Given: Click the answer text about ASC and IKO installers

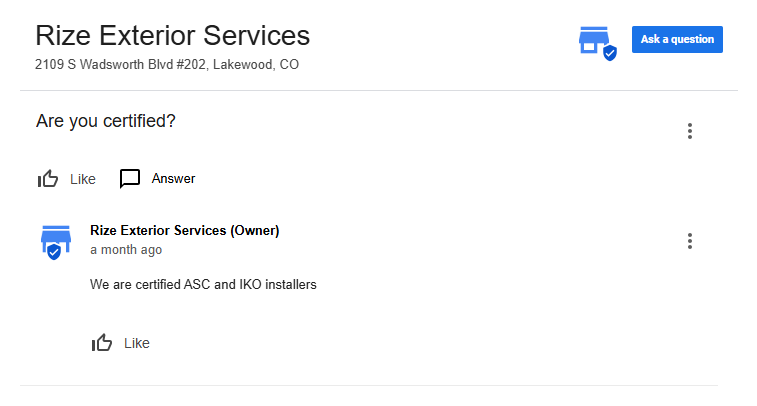Looking at the screenshot, I should click(203, 285).
